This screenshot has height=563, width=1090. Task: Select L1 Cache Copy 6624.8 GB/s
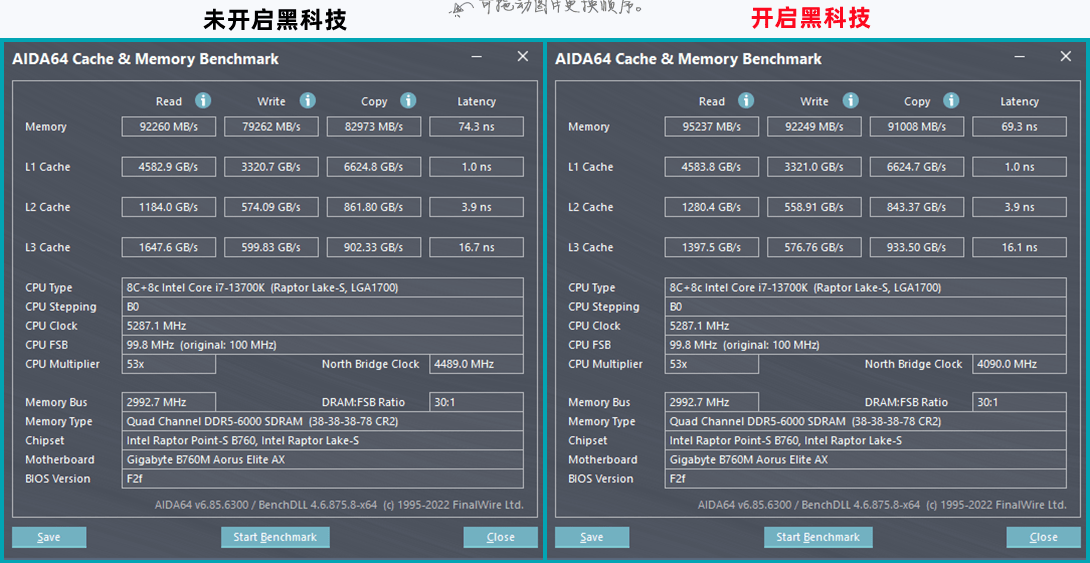(374, 167)
